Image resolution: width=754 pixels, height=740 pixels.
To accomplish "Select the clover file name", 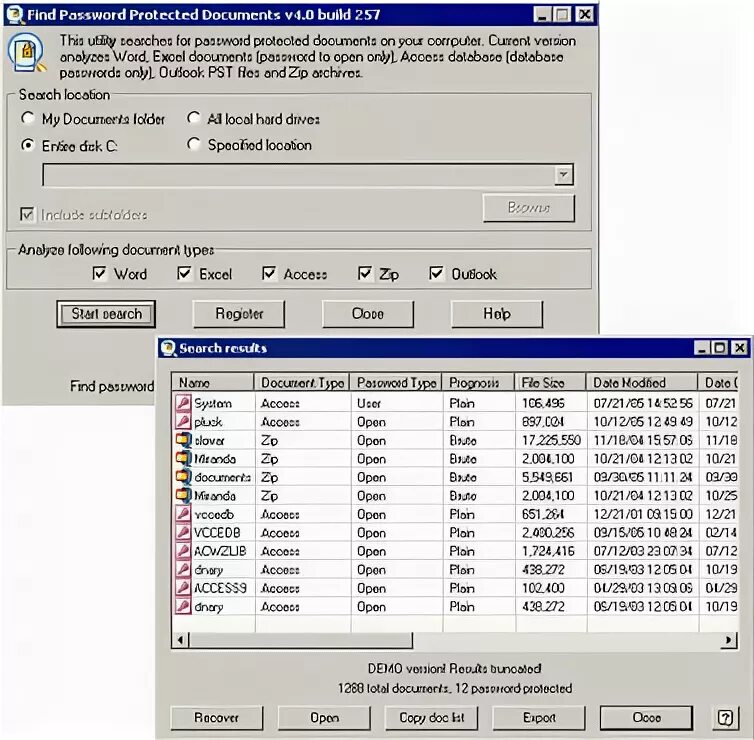I will point(209,440).
